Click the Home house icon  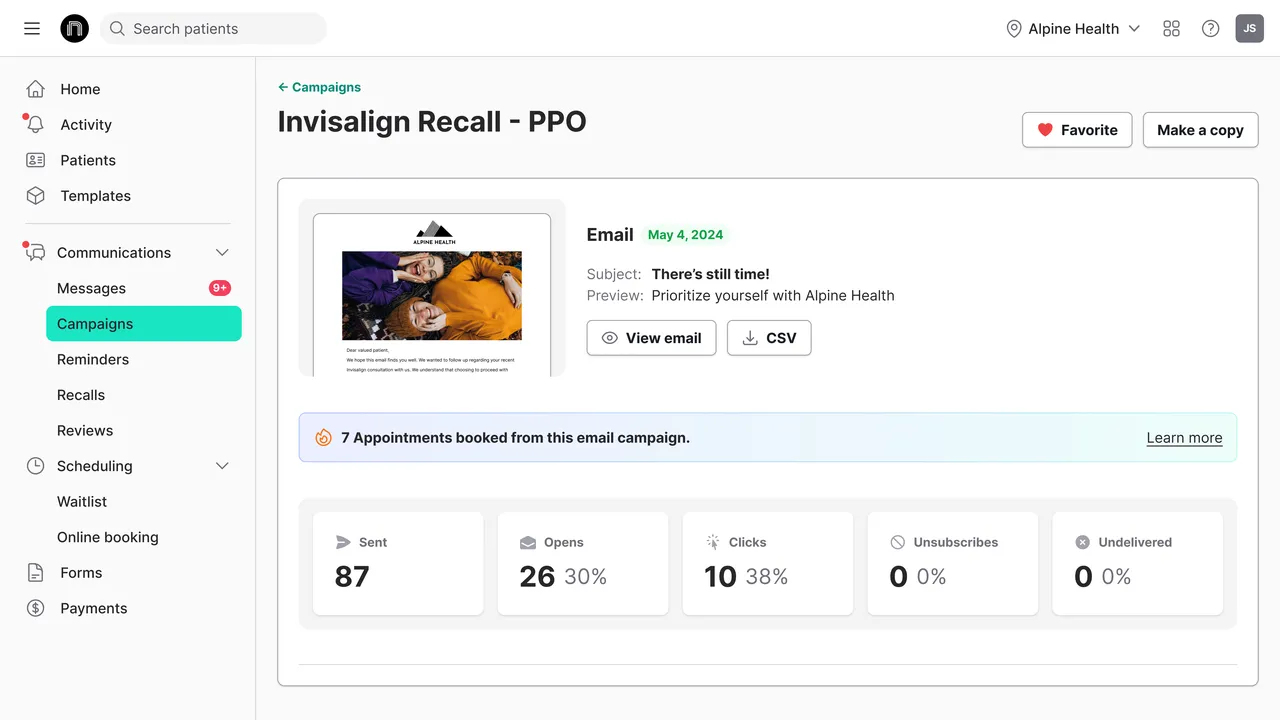coord(36,89)
